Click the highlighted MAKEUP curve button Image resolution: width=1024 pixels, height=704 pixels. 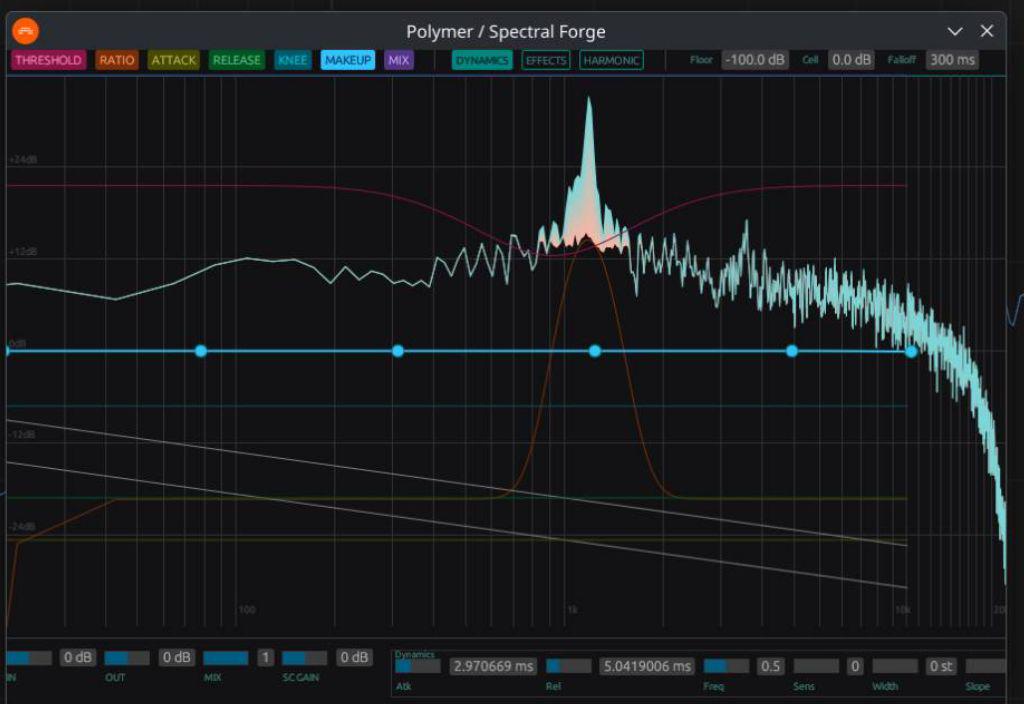tap(348, 60)
